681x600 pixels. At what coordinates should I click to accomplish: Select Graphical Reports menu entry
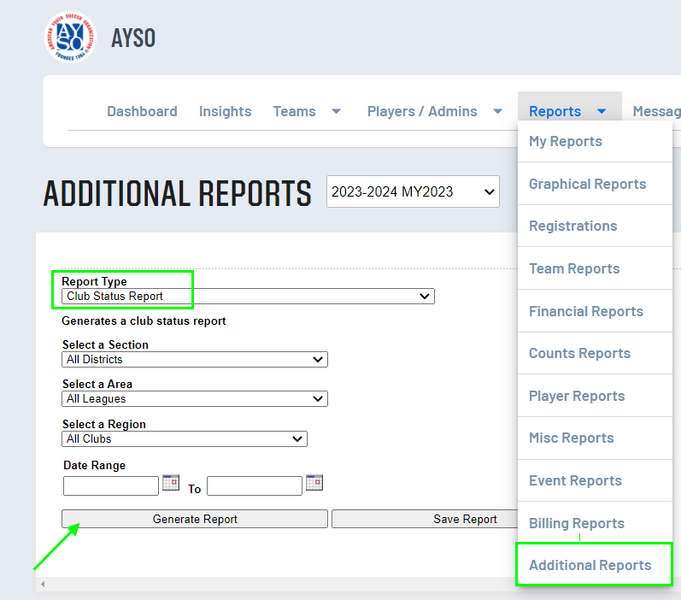pyautogui.click(x=587, y=184)
